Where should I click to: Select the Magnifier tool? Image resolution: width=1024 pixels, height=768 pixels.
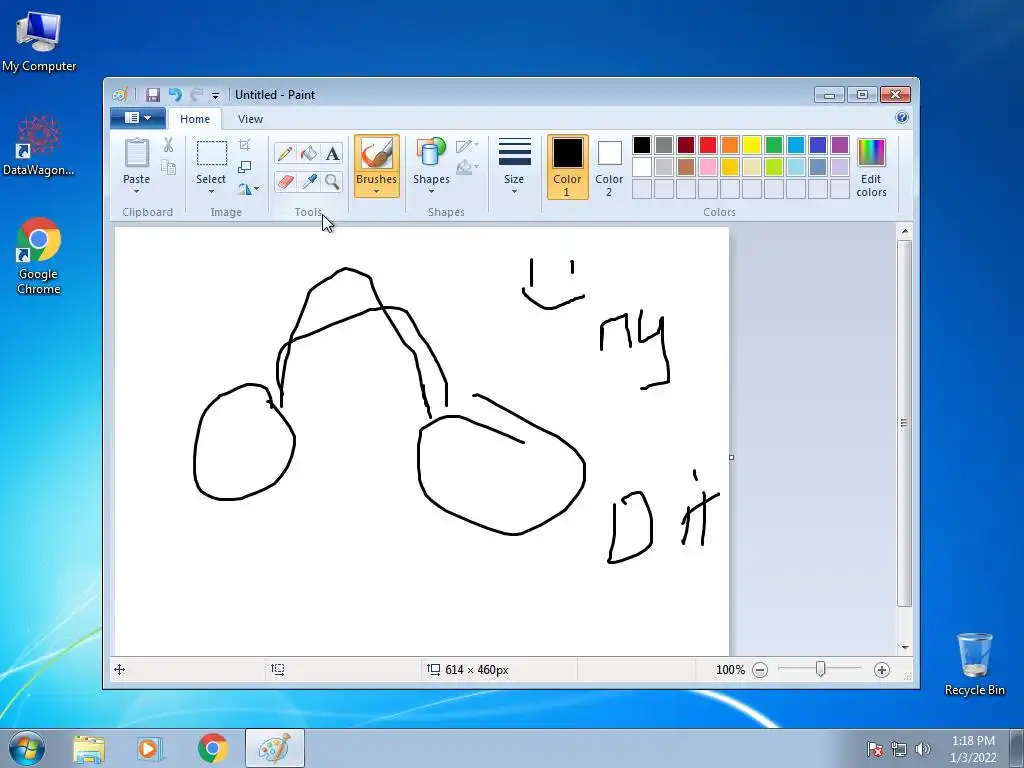332,181
